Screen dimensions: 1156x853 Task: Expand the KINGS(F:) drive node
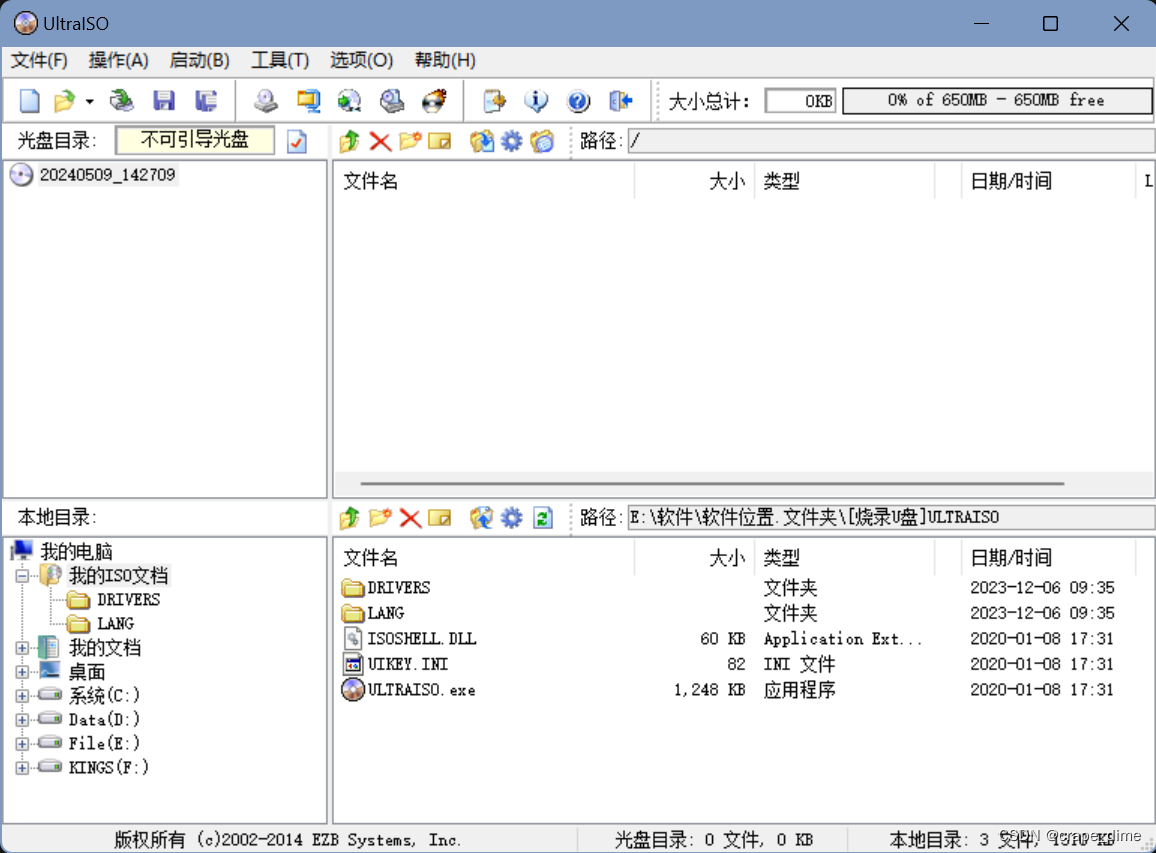tap(22, 768)
